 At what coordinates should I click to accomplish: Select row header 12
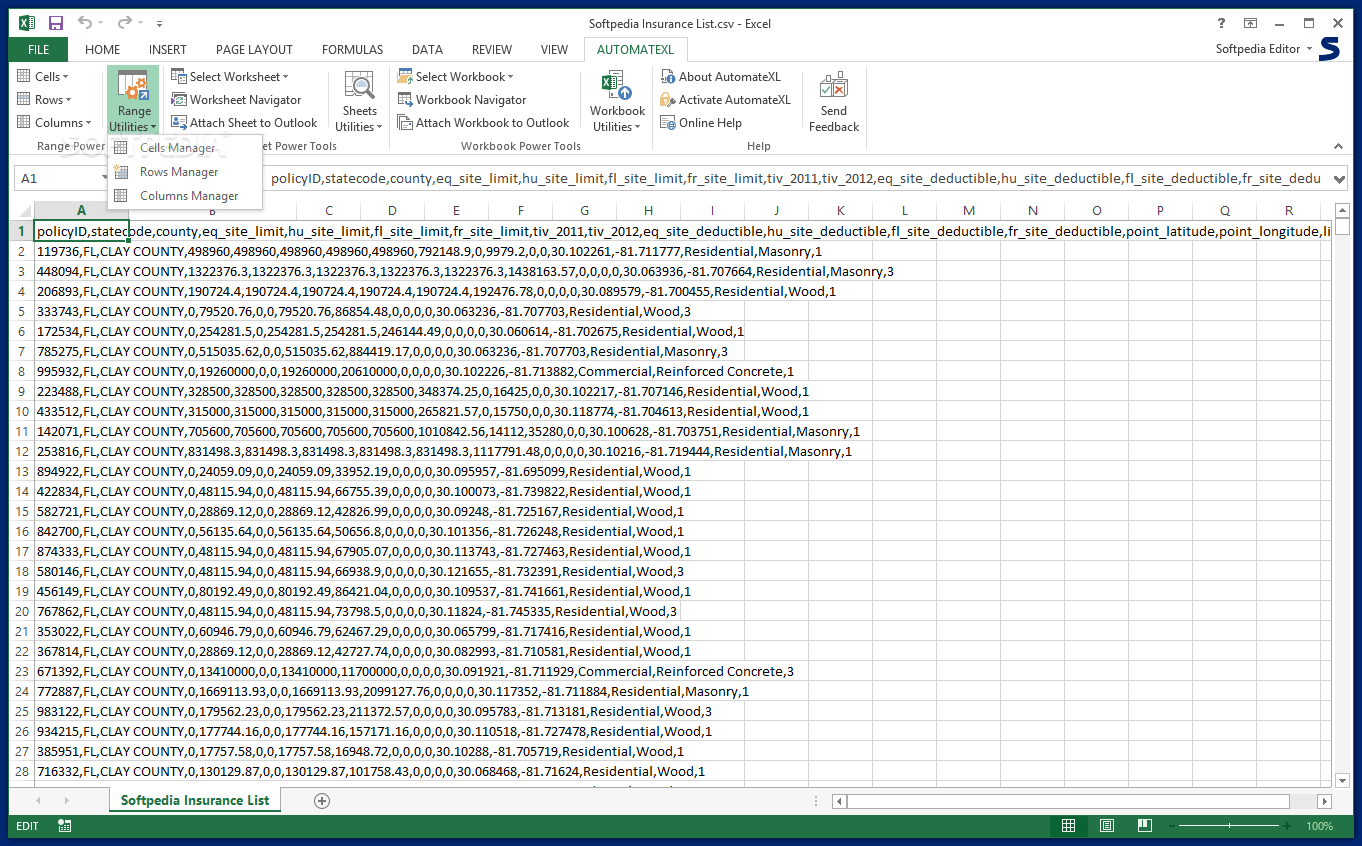point(22,451)
